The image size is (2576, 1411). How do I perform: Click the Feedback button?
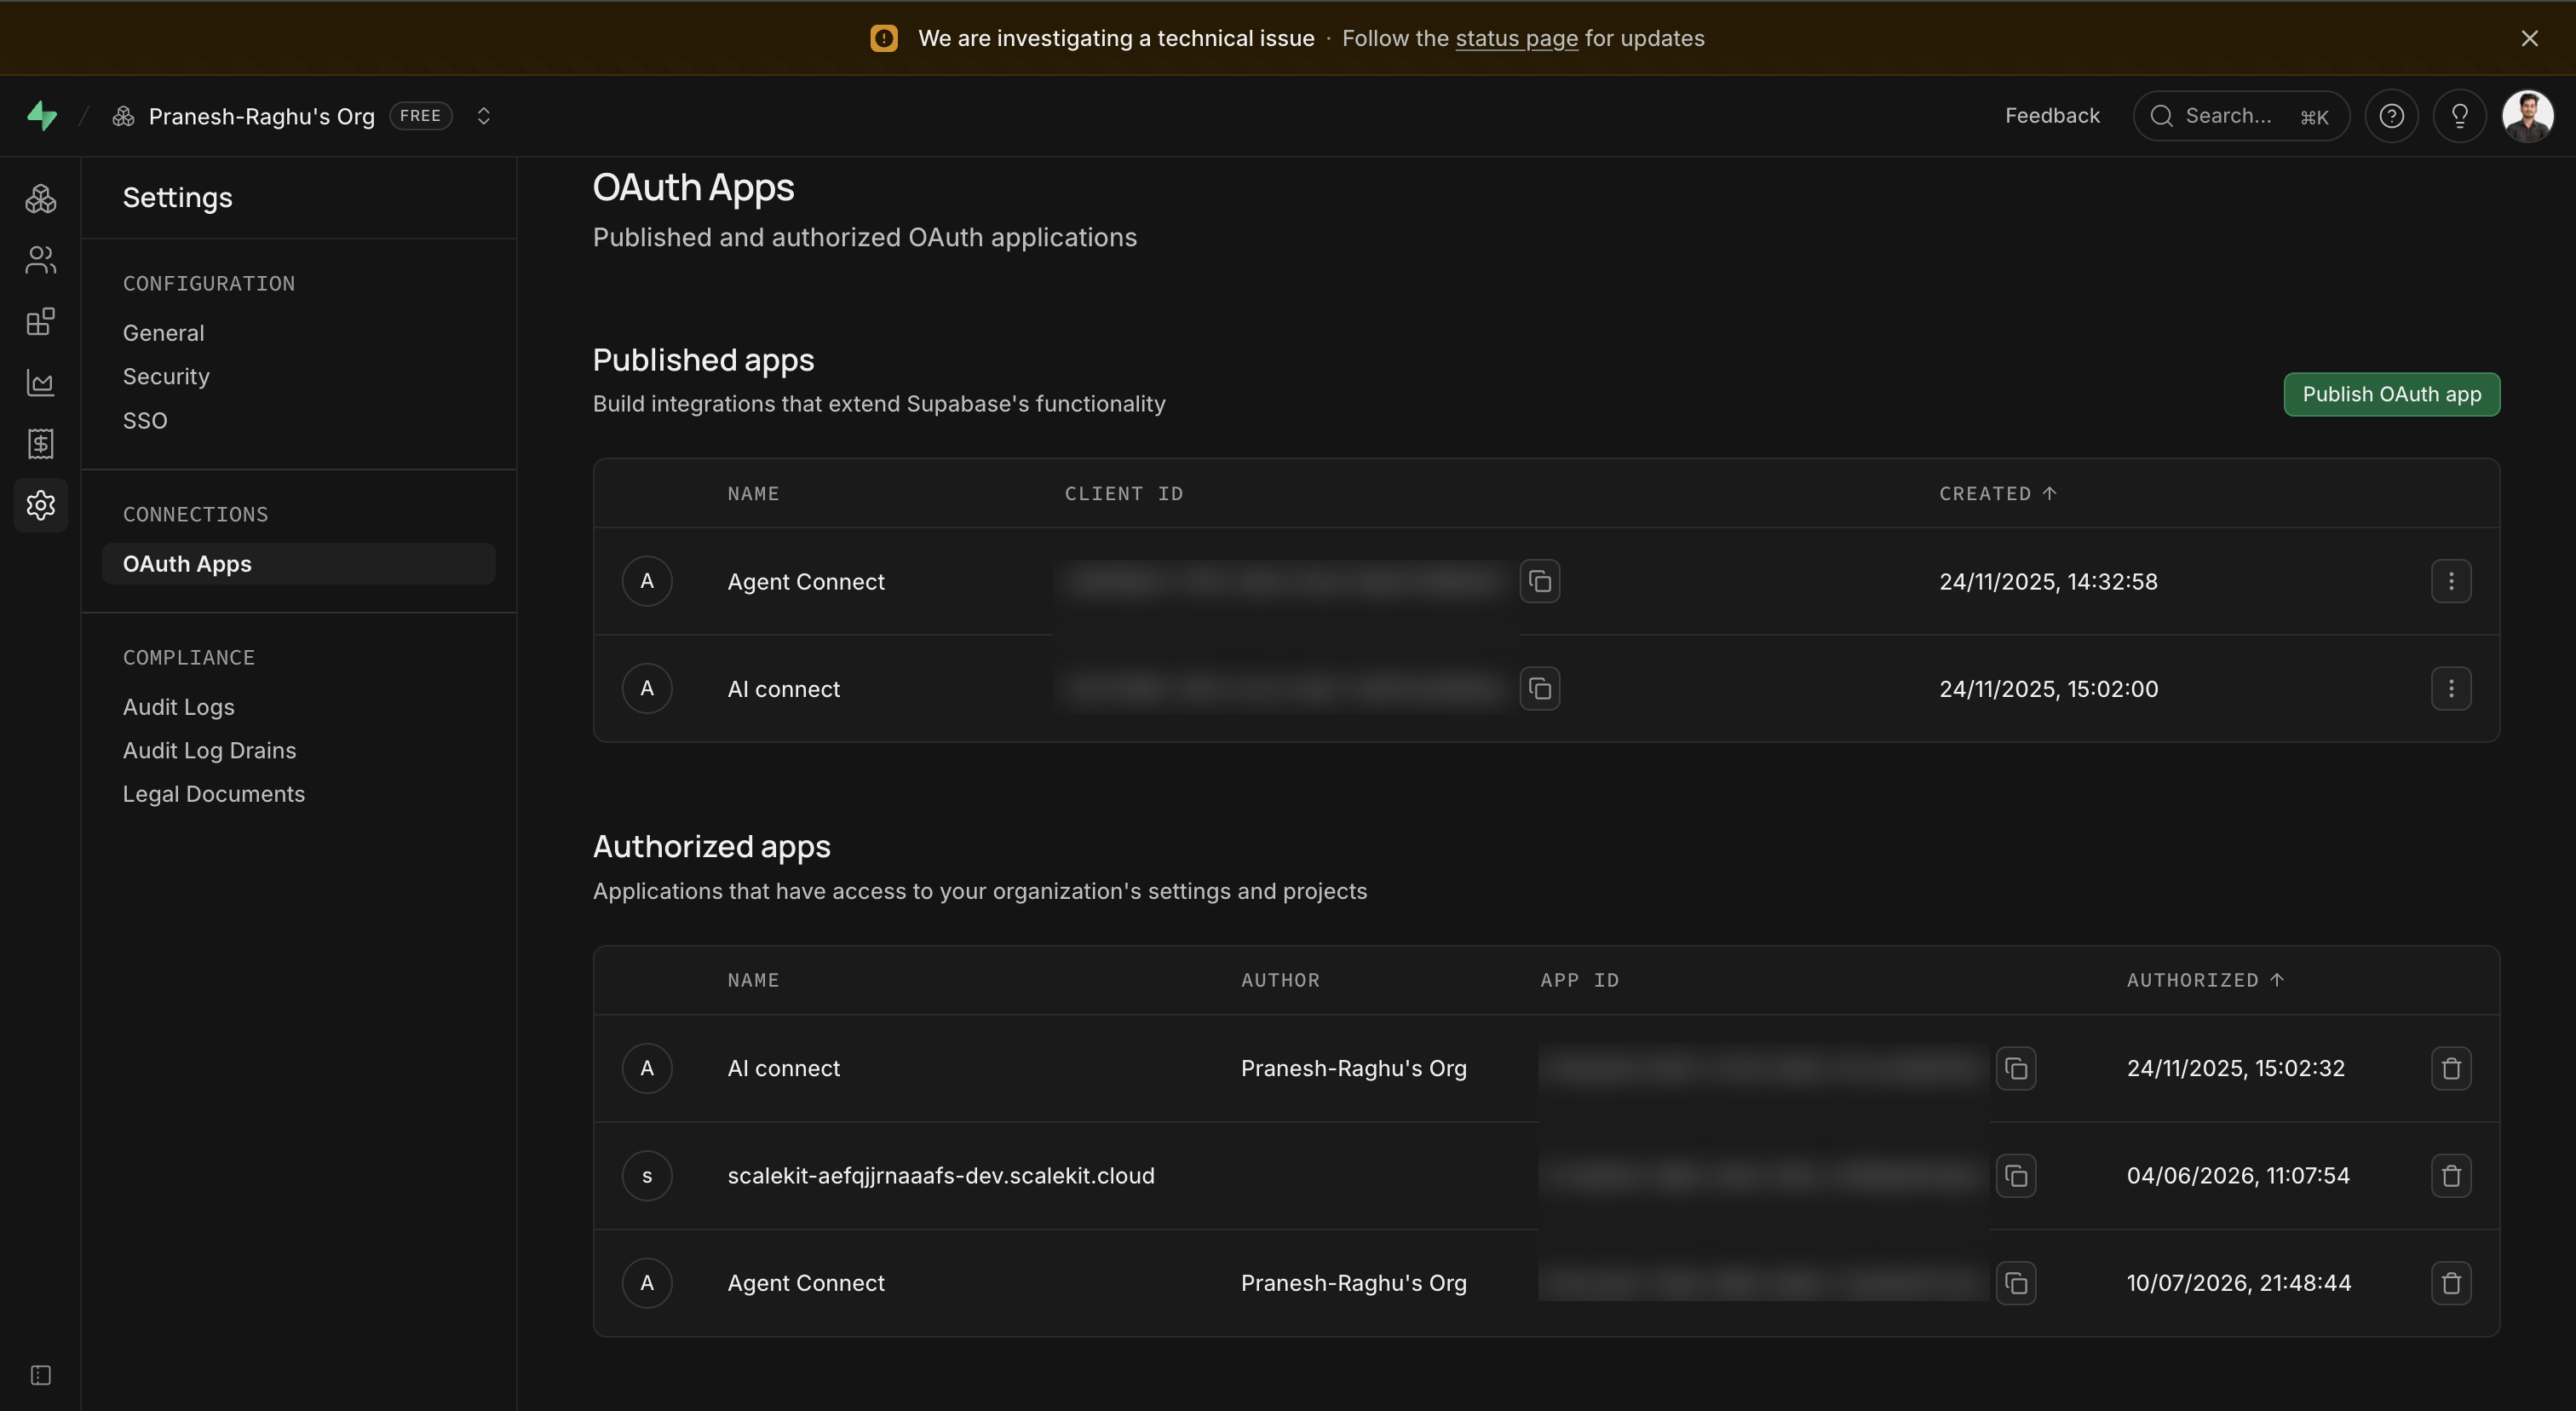2052,116
